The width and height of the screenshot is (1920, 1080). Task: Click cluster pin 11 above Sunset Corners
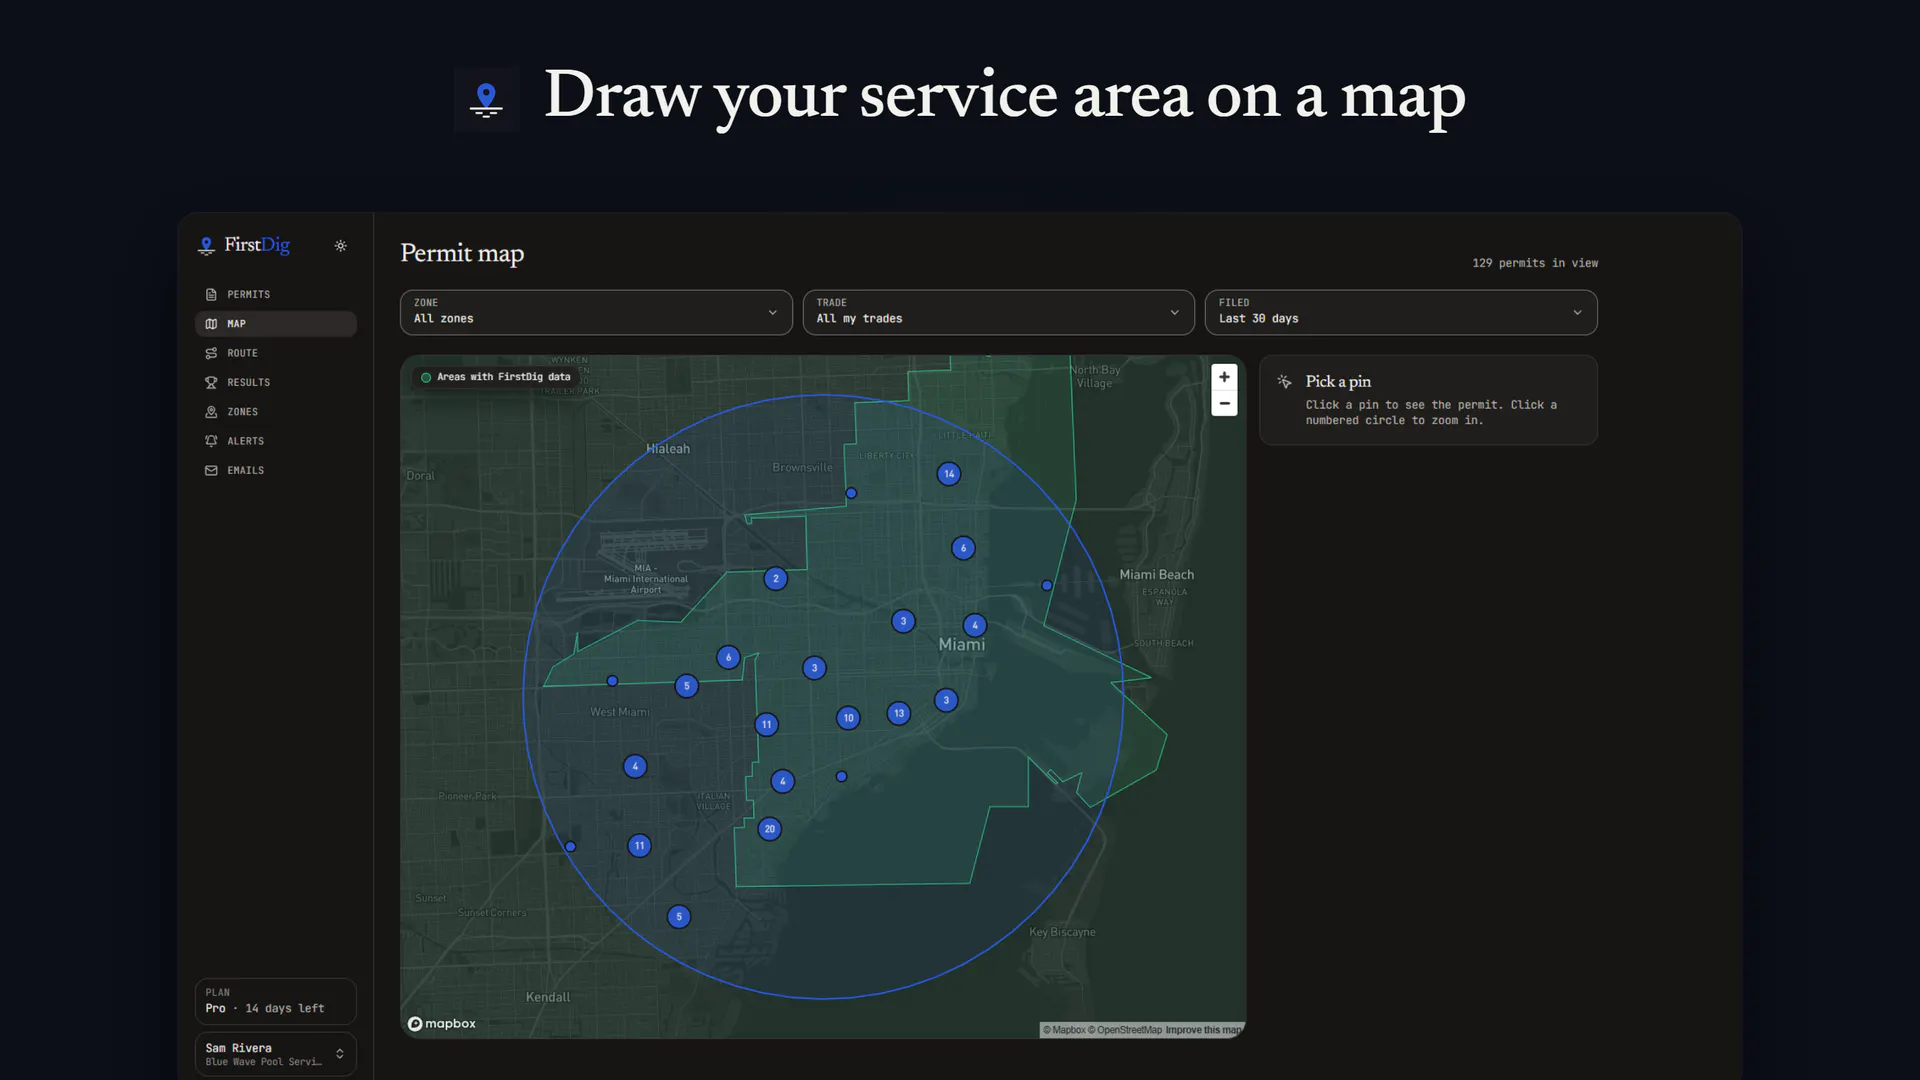click(639, 846)
